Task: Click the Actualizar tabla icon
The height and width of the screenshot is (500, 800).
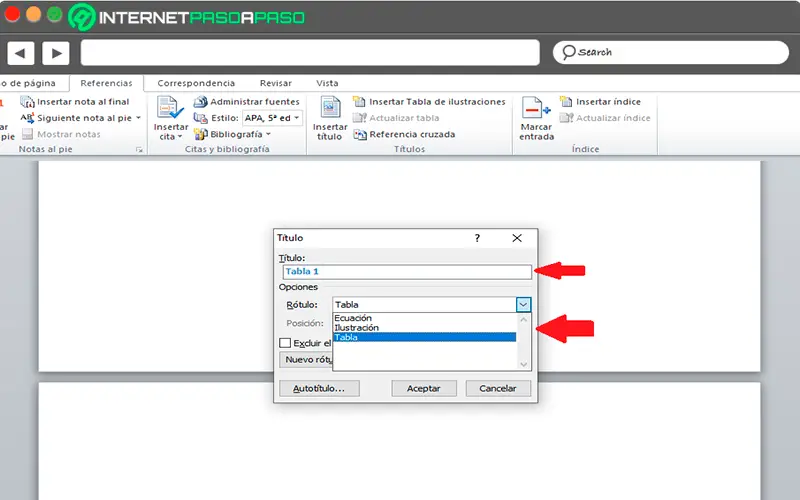Action: point(360,118)
